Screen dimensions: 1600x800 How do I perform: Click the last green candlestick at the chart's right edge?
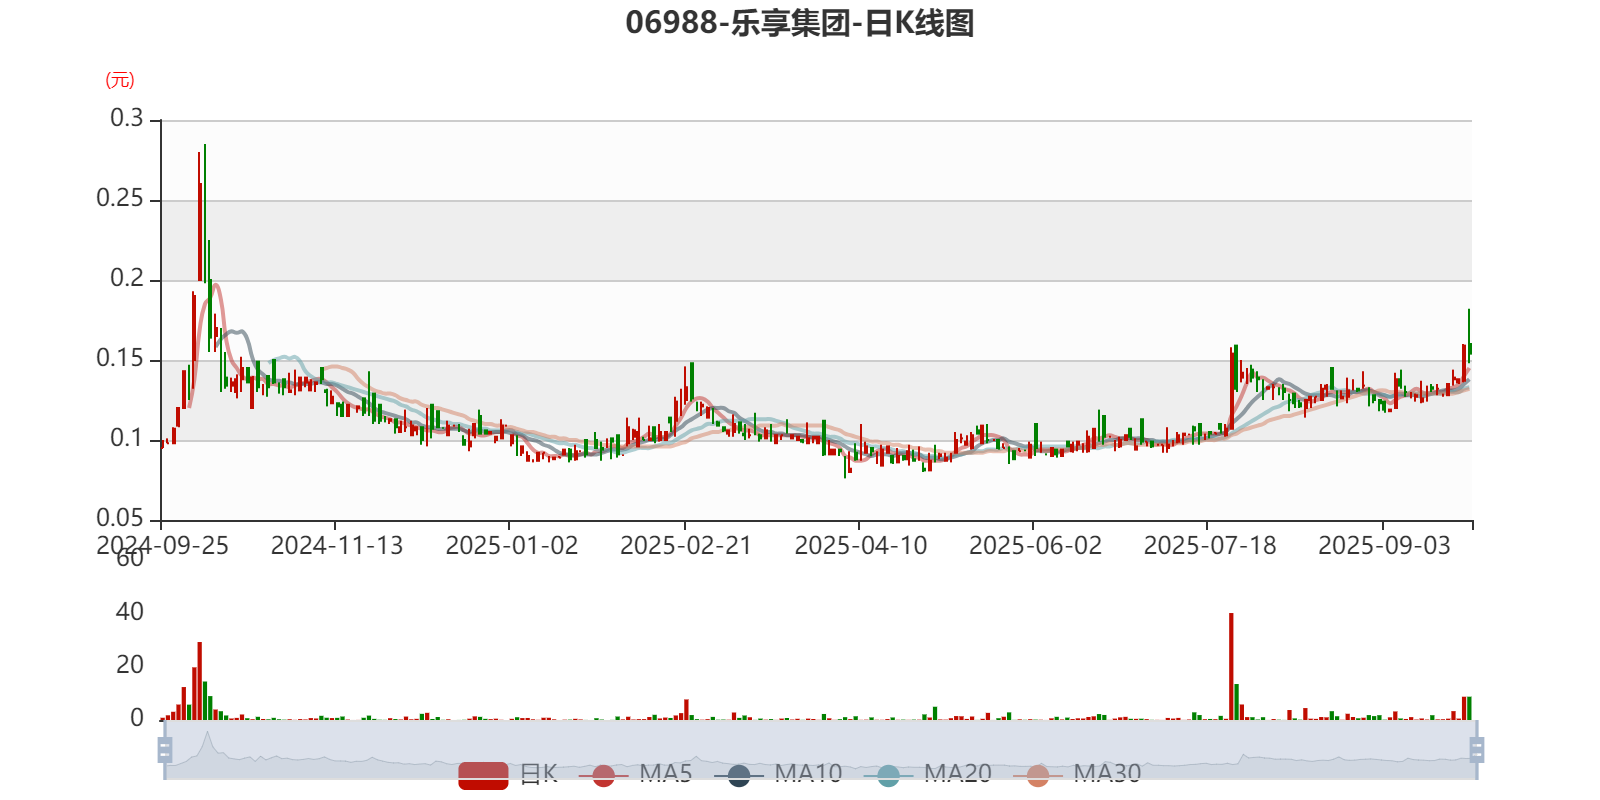(1469, 335)
